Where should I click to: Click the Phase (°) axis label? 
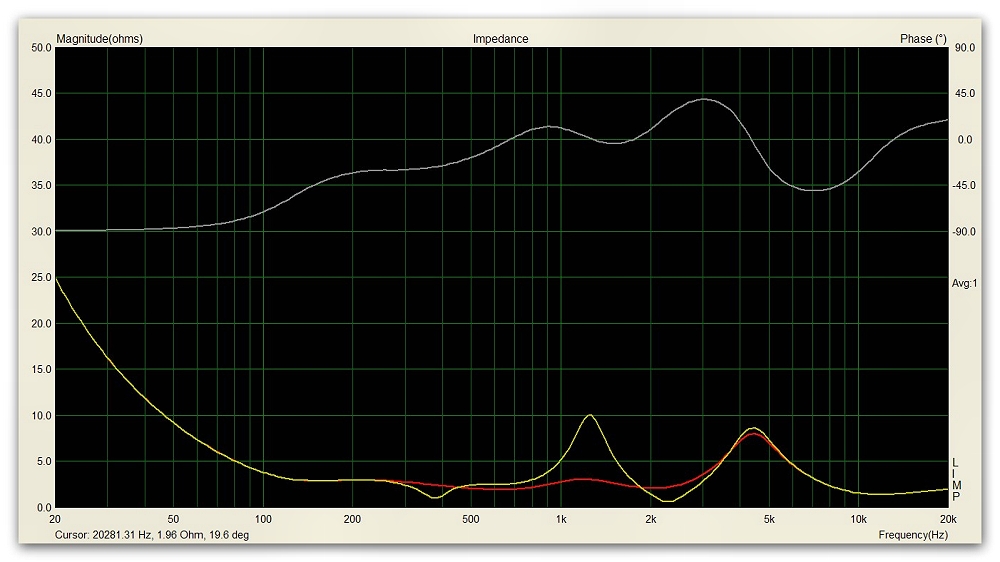[922, 39]
